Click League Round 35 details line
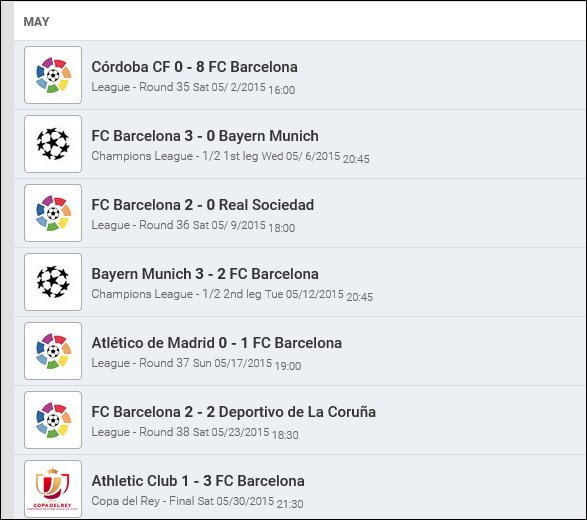Viewport: 587px width, 520px height. (193, 88)
